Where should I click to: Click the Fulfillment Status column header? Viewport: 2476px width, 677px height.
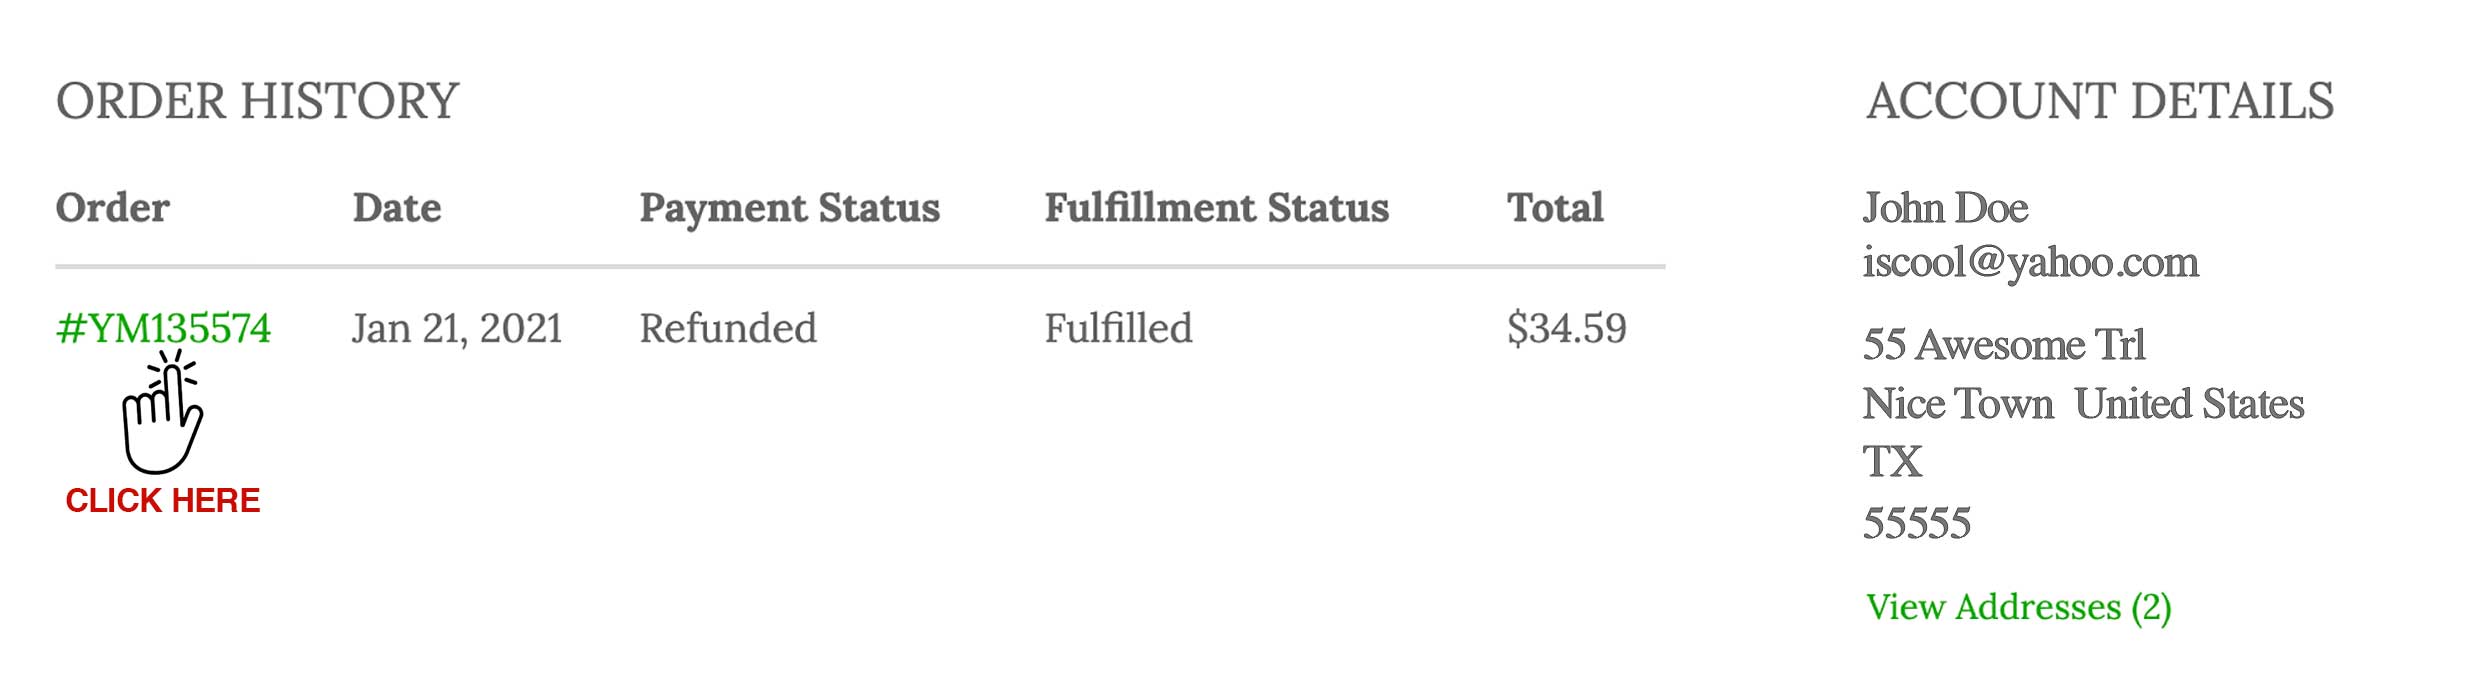[1216, 208]
